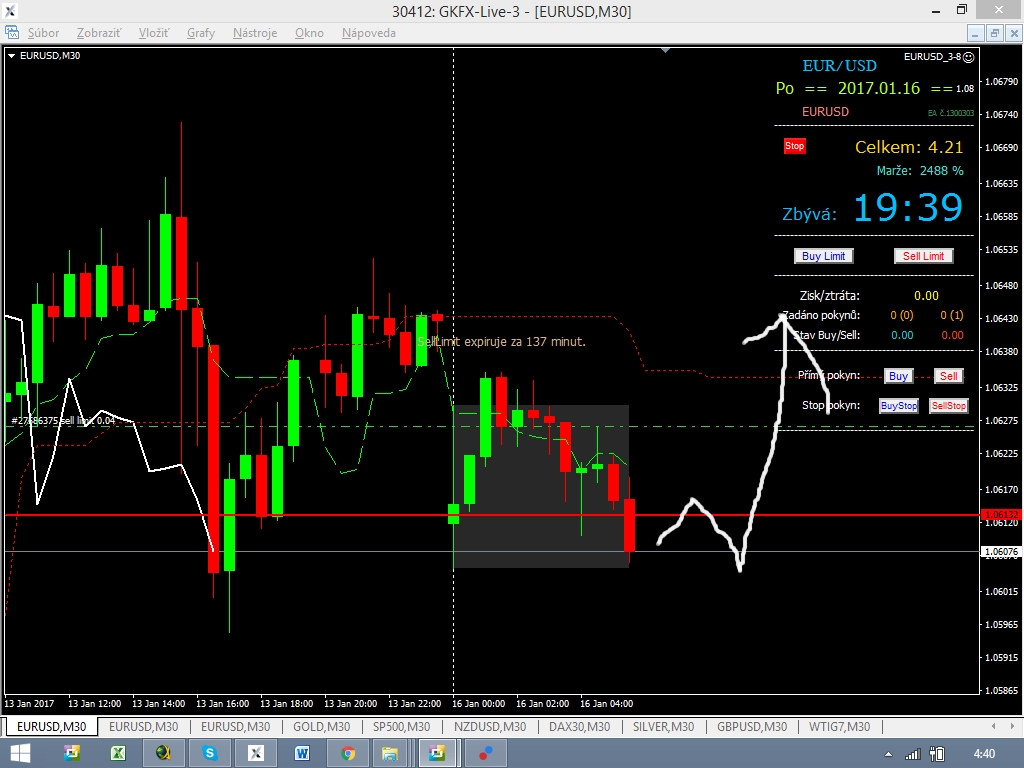Image resolution: width=1024 pixels, height=768 pixels.
Task: Click the 1.06790 price scale label
Action: coord(1001,82)
